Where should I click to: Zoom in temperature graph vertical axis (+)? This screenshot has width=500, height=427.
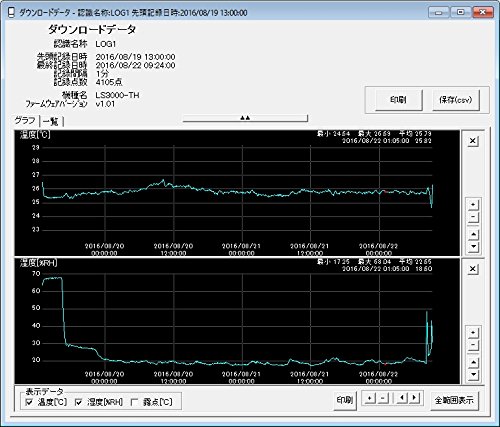coord(473,204)
